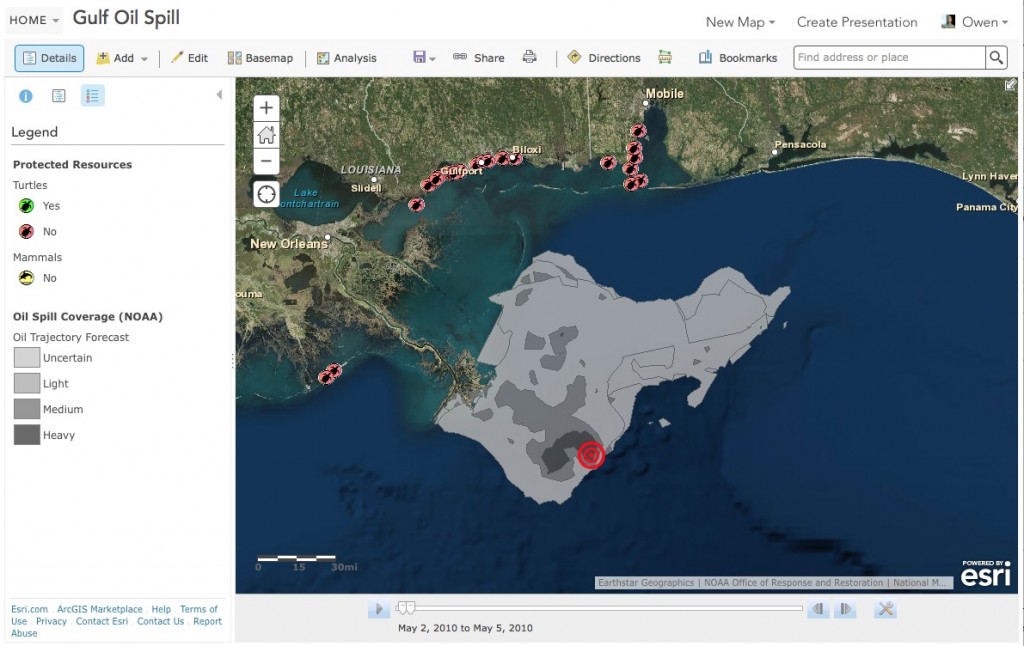The image size is (1024, 646).
Task: Click the time slider thumb handle
Action: [406, 608]
